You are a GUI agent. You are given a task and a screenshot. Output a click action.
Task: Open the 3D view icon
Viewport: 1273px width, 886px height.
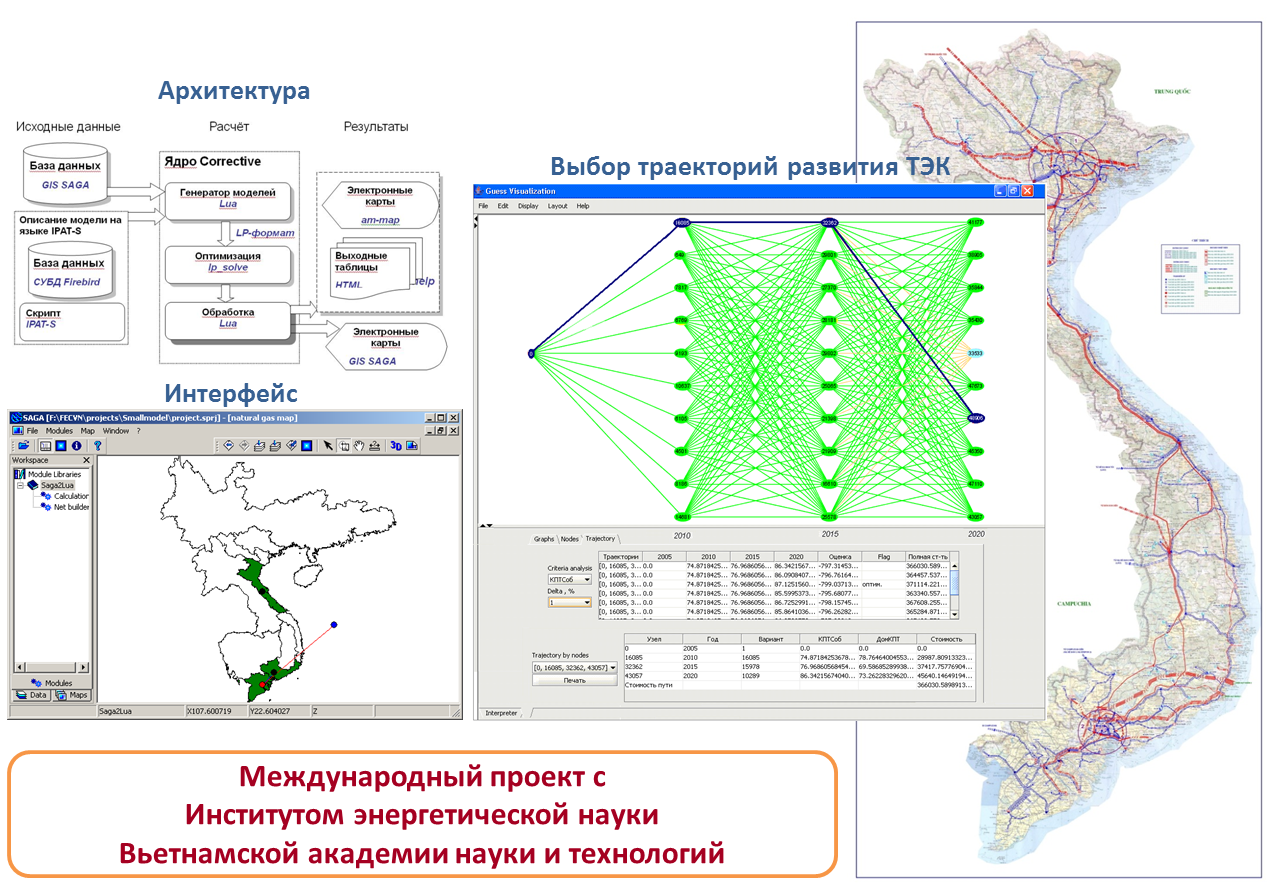[395, 445]
